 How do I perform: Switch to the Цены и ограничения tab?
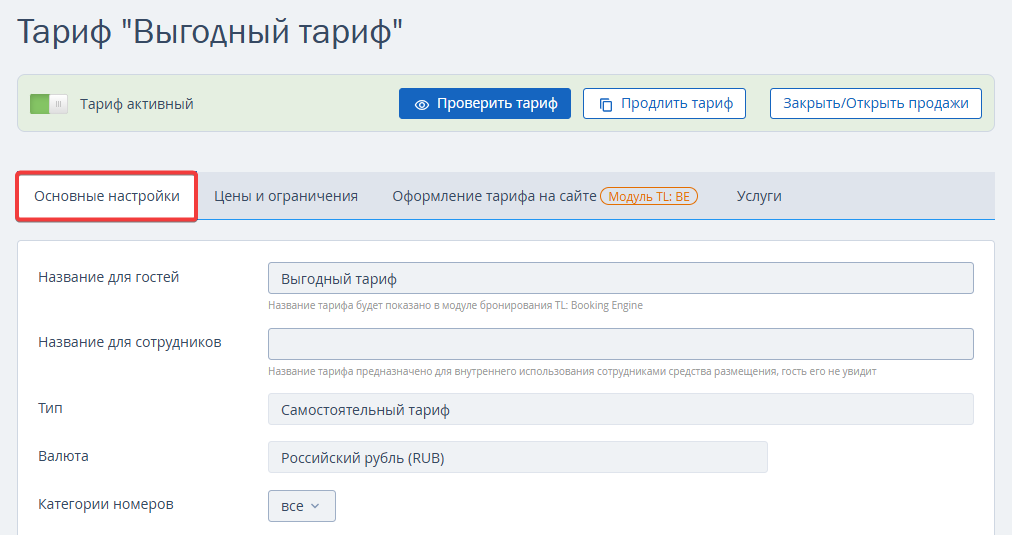286,196
